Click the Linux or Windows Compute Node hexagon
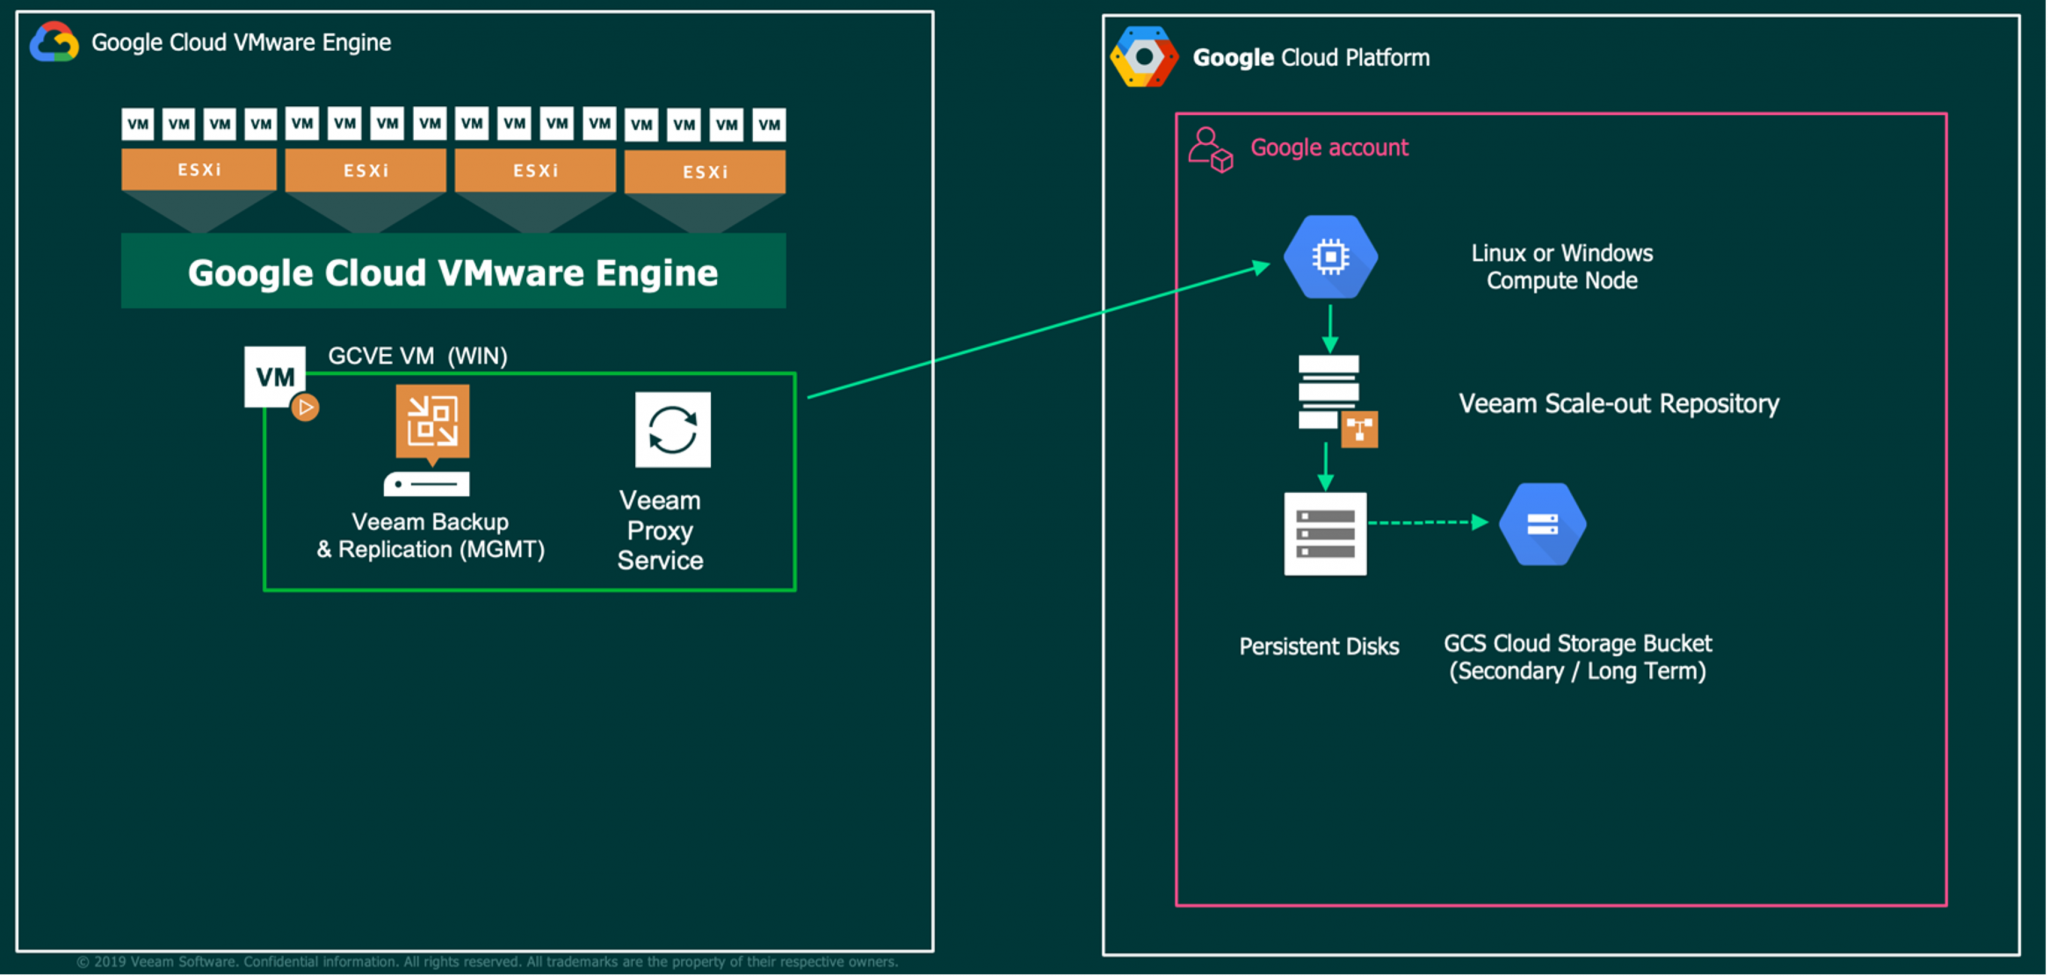This screenshot has height=977, width=2048. pyautogui.click(x=1330, y=258)
